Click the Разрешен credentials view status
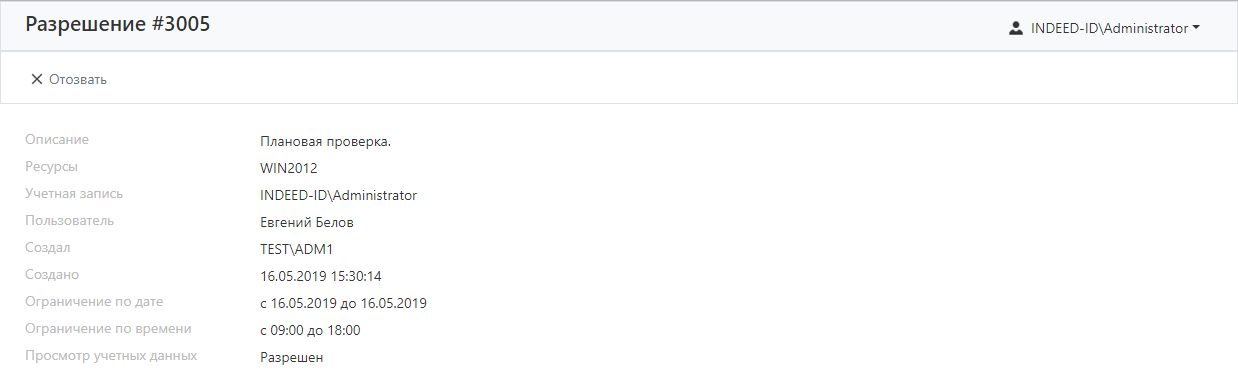This screenshot has width=1238, height=381. 292,357
